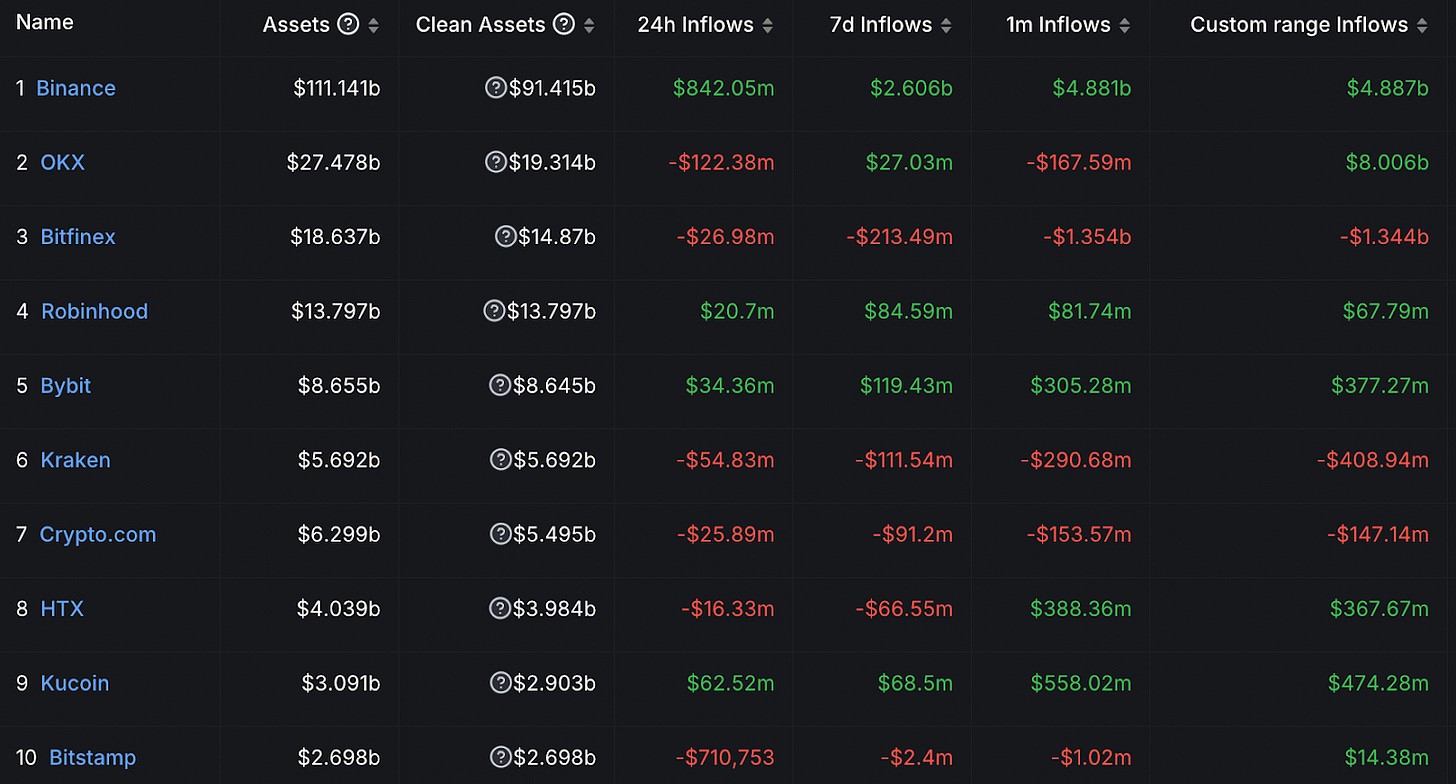
Task: Select Robinhood 1m inflow $81.74m
Action: tap(1090, 311)
